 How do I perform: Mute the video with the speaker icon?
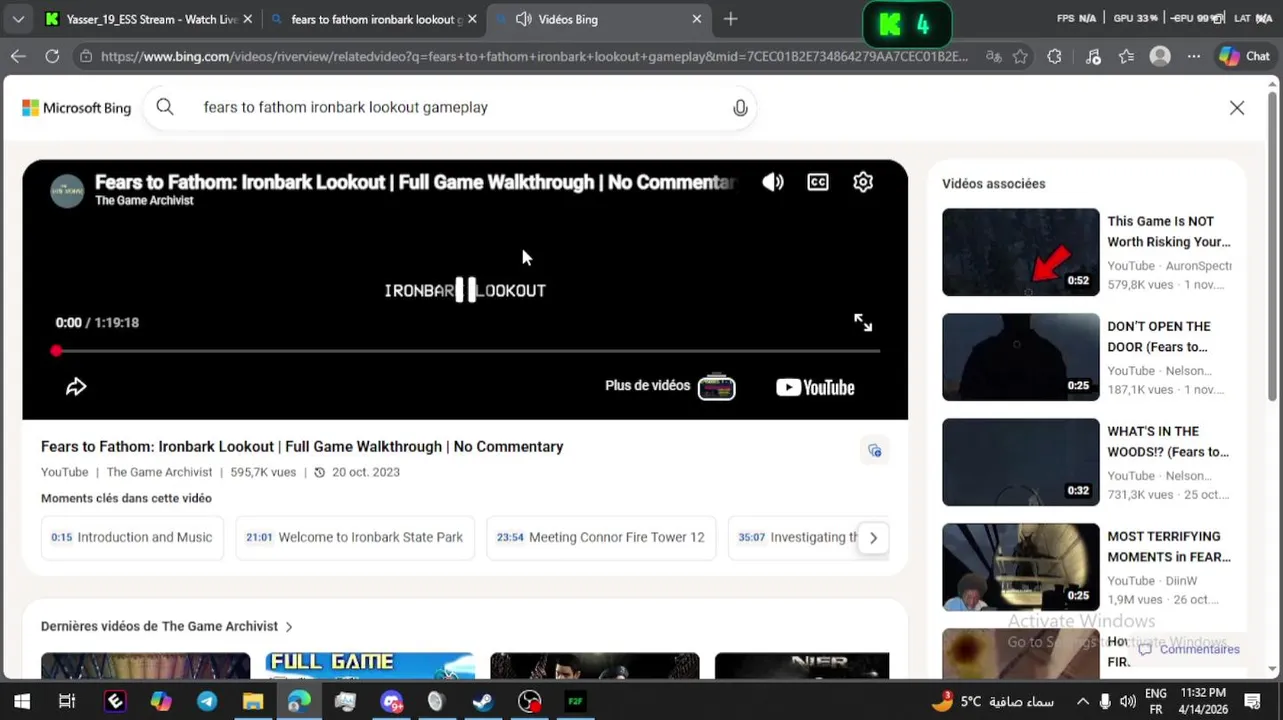(773, 182)
